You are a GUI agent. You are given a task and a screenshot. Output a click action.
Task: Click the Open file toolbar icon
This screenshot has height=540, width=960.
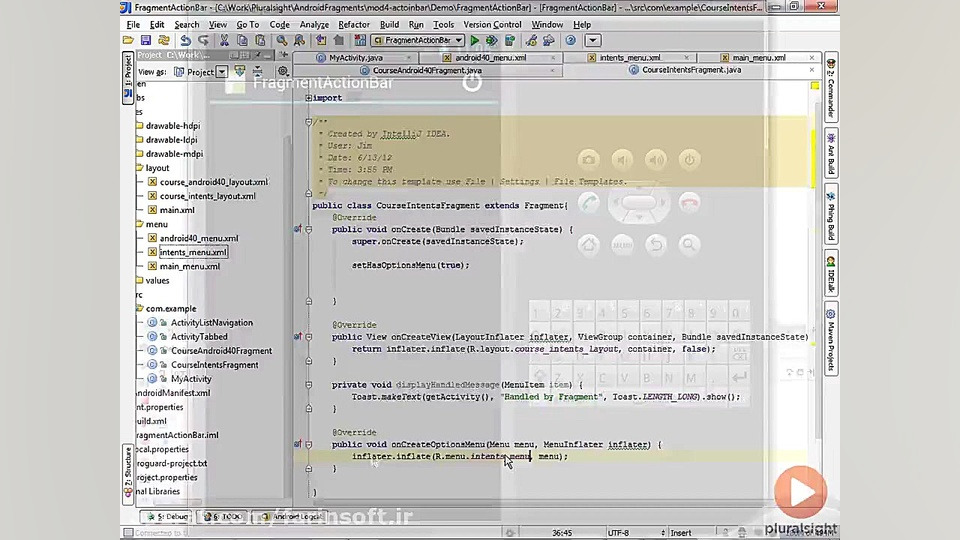click(x=128, y=40)
